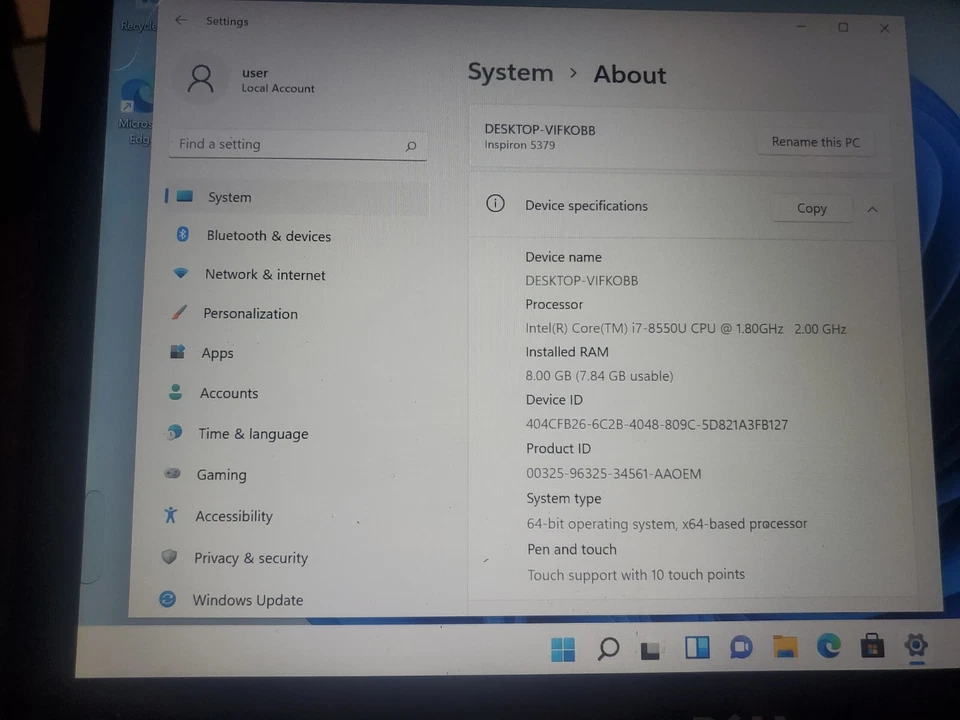Click the Accounts person icon in the sidebar
This screenshot has width=960, height=720.
175,392
